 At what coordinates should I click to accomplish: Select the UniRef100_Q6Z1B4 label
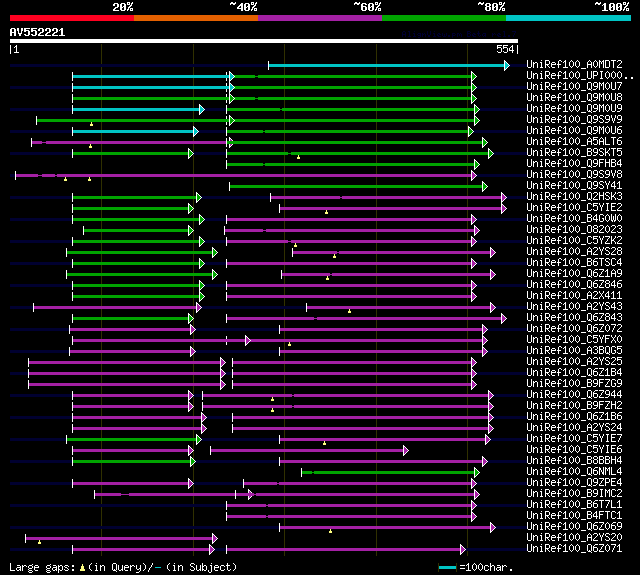tap(574, 373)
